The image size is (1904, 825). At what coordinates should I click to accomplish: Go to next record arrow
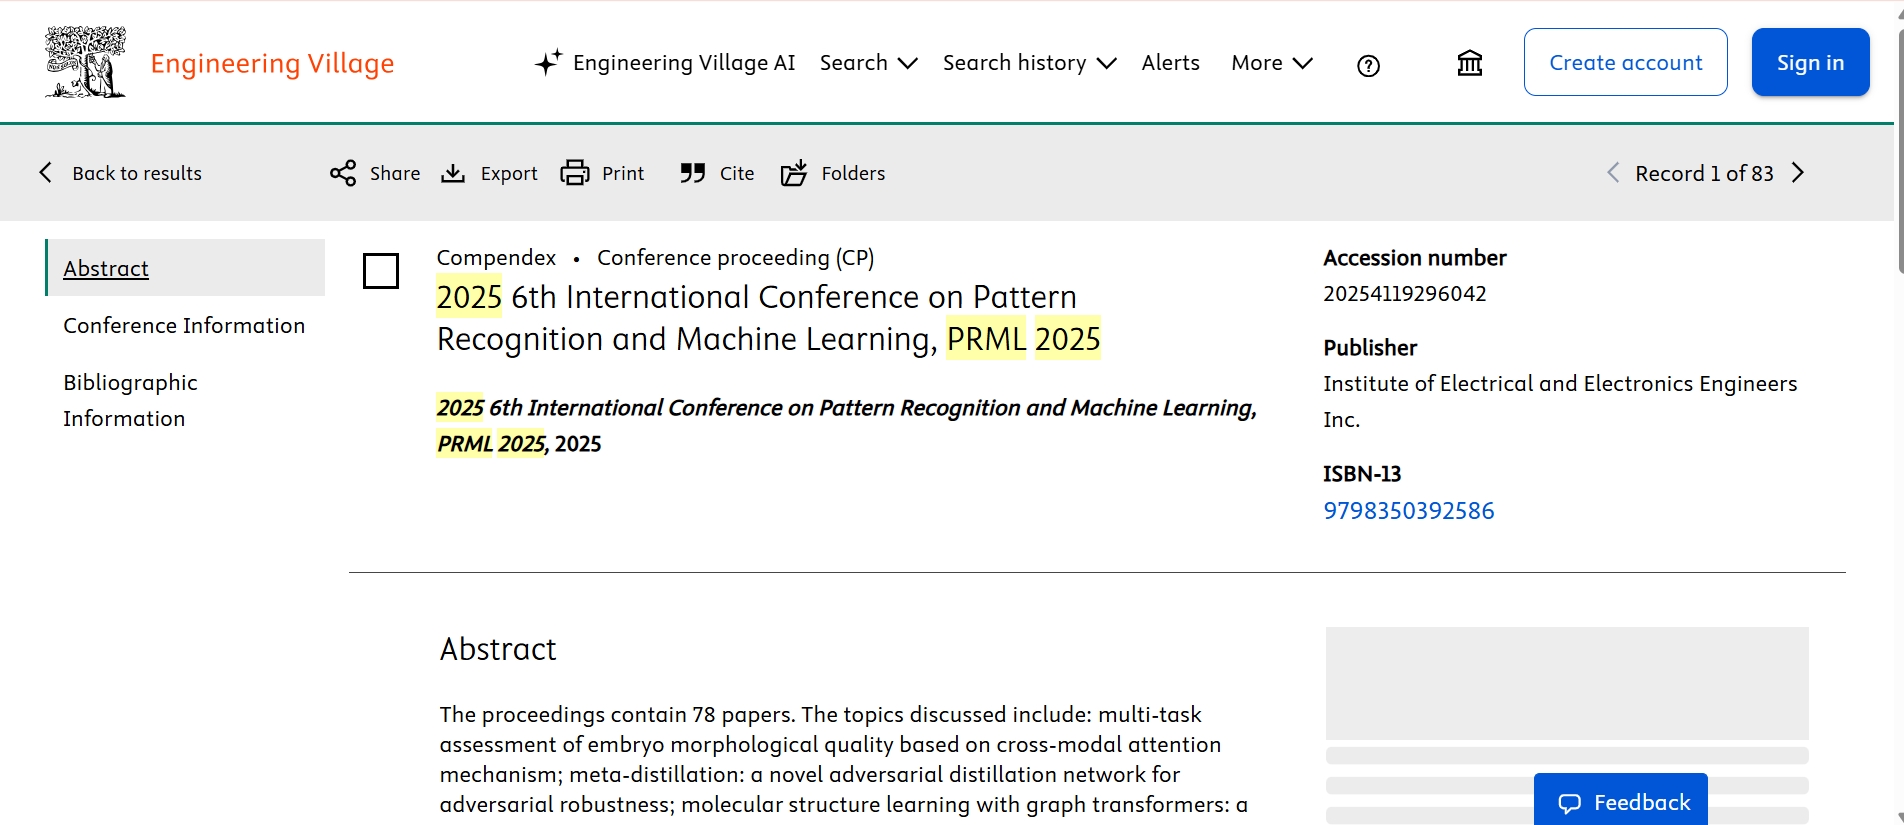click(1798, 173)
